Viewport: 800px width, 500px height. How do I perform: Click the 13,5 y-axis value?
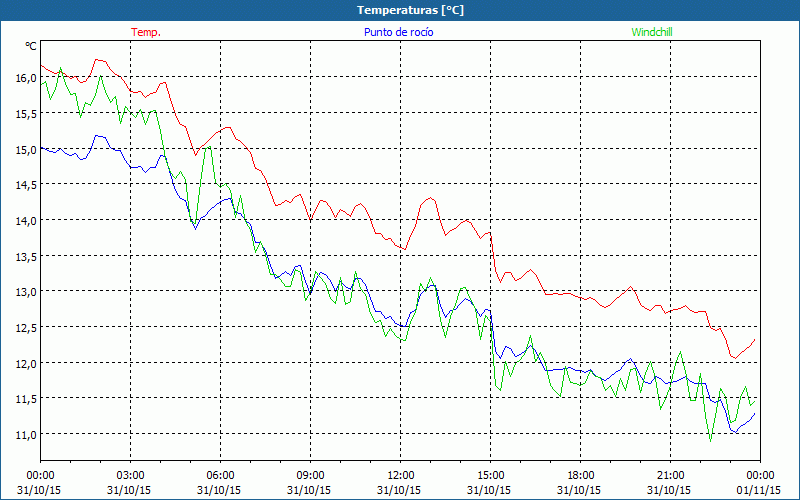pyautogui.click(x=26, y=257)
